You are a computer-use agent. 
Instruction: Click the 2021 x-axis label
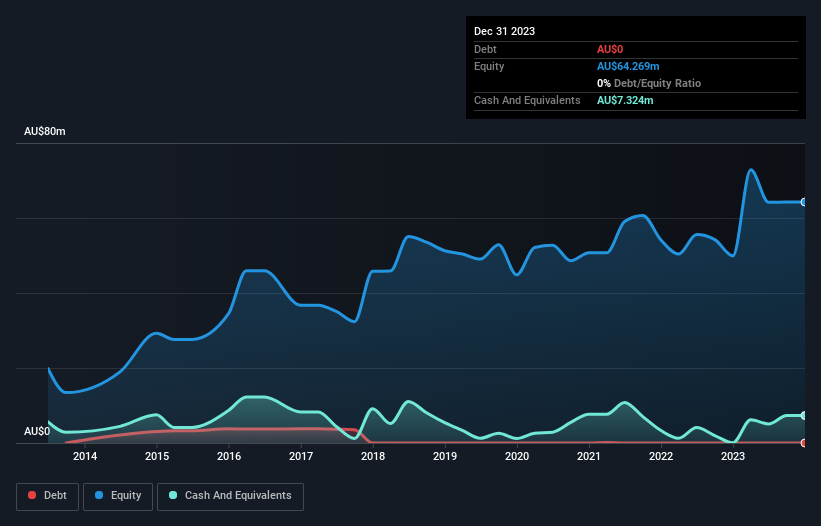589,456
